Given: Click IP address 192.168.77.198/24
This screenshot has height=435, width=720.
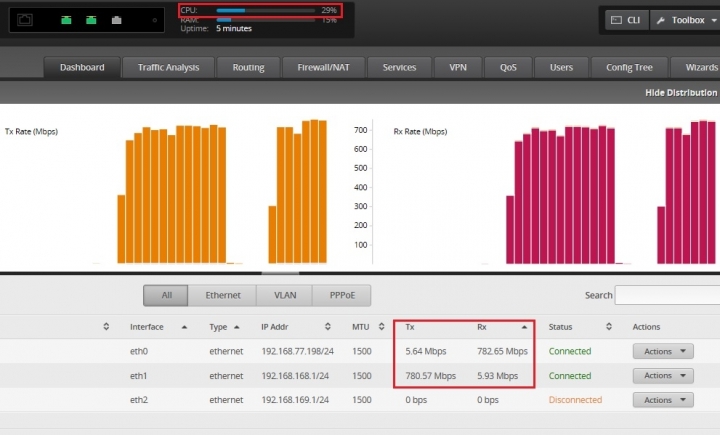Looking at the screenshot, I should click(298, 351).
